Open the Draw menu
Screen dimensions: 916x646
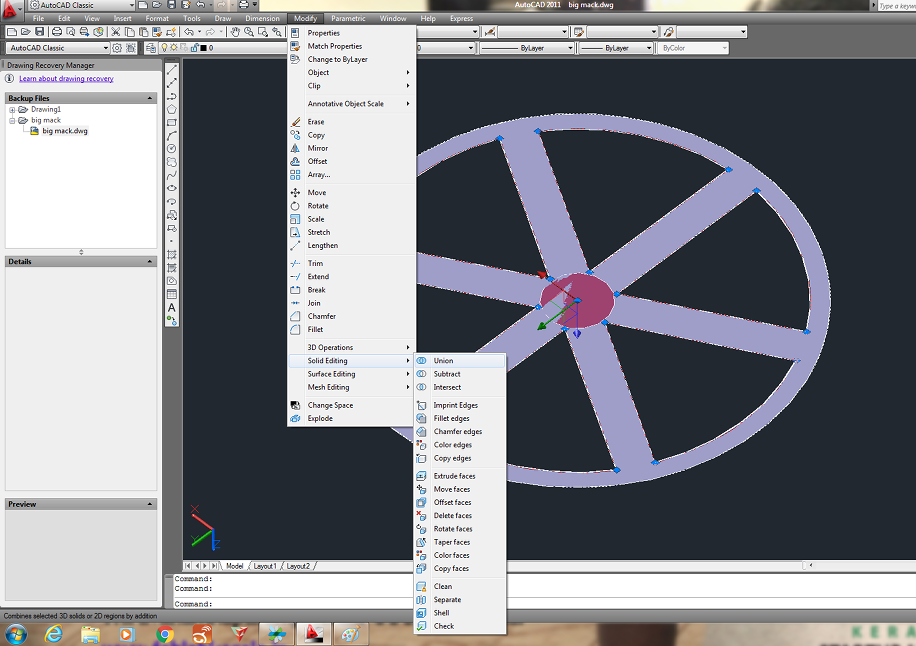[x=223, y=19]
